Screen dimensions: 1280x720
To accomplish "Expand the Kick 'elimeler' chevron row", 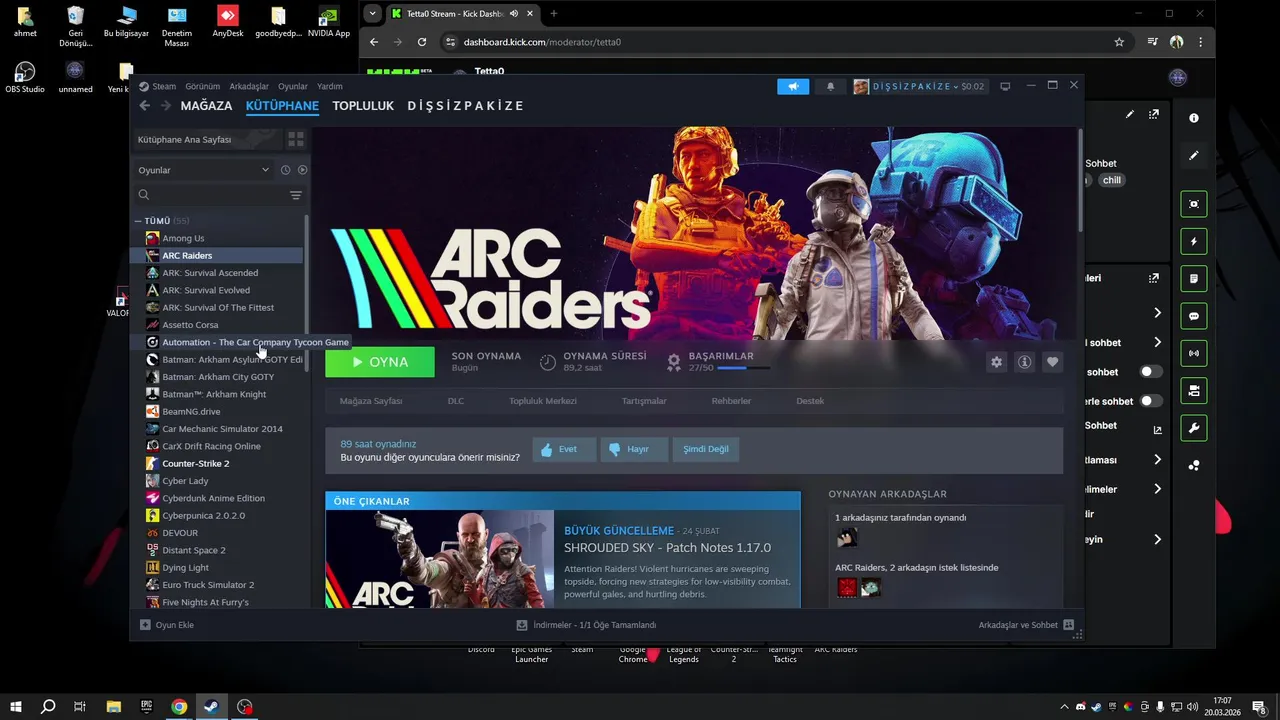I will coord(1157,489).
